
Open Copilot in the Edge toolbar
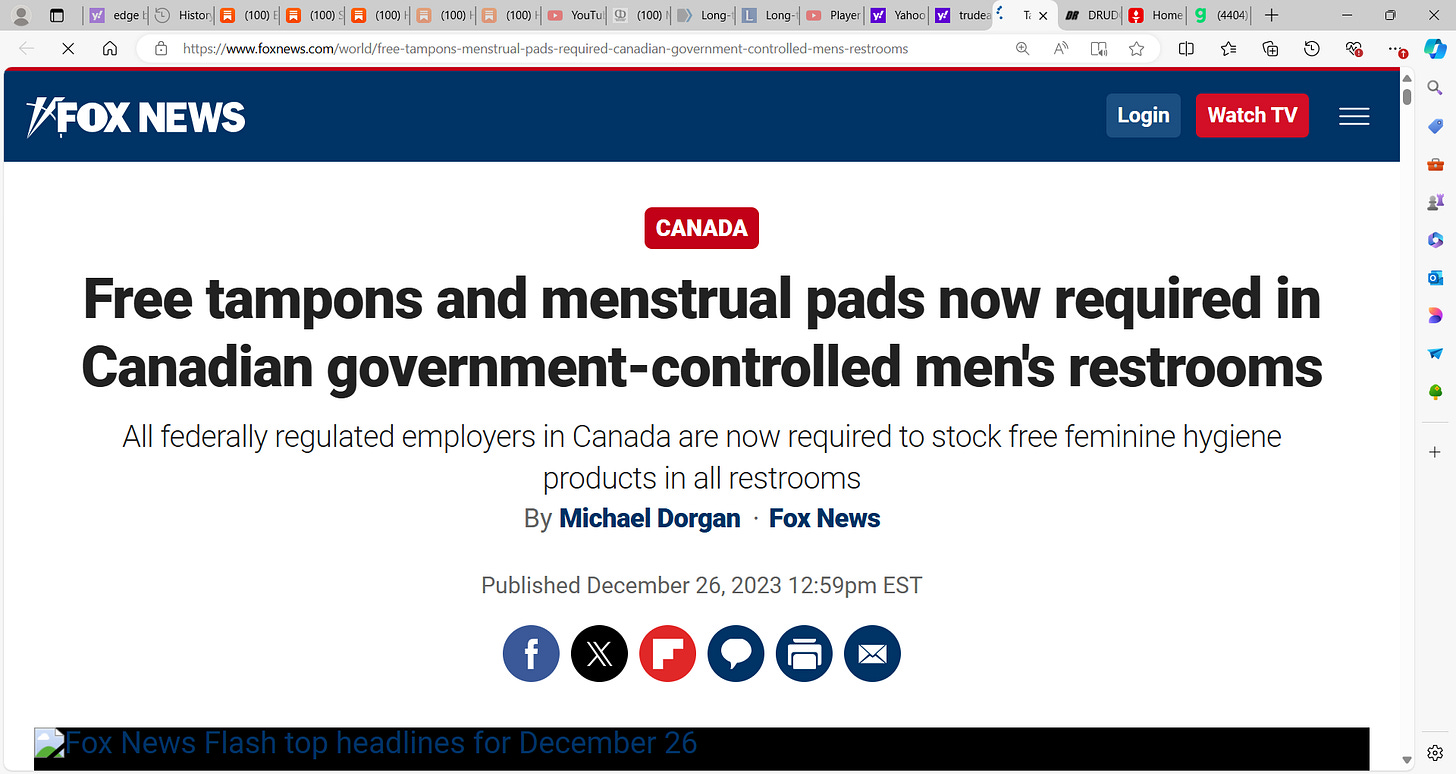(1435, 48)
